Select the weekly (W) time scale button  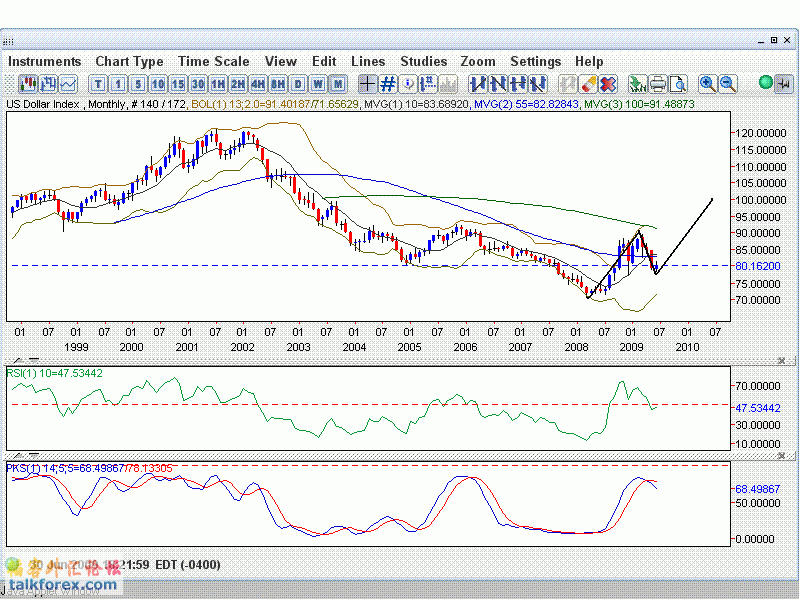(x=318, y=84)
